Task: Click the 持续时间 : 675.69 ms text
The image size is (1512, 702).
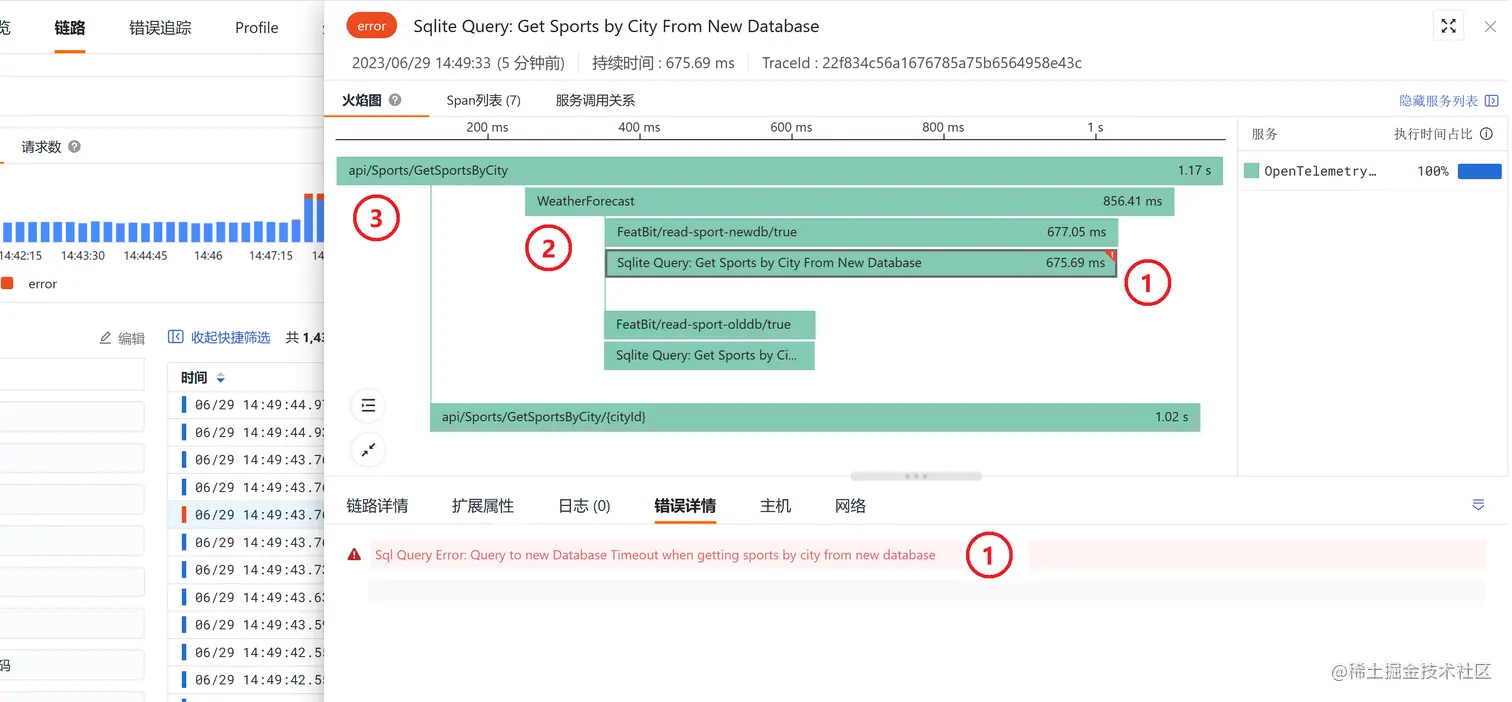Action: pyautogui.click(x=663, y=63)
